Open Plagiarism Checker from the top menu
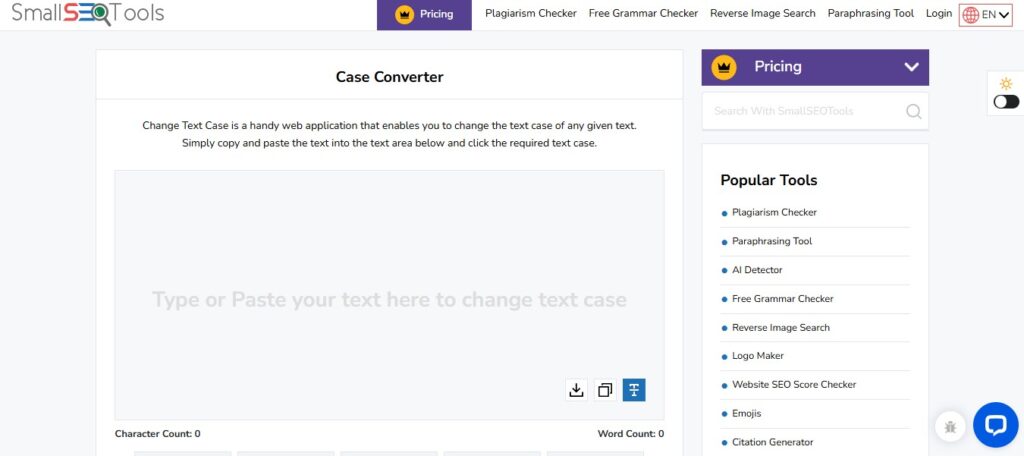 pyautogui.click(x=530, y=14)
